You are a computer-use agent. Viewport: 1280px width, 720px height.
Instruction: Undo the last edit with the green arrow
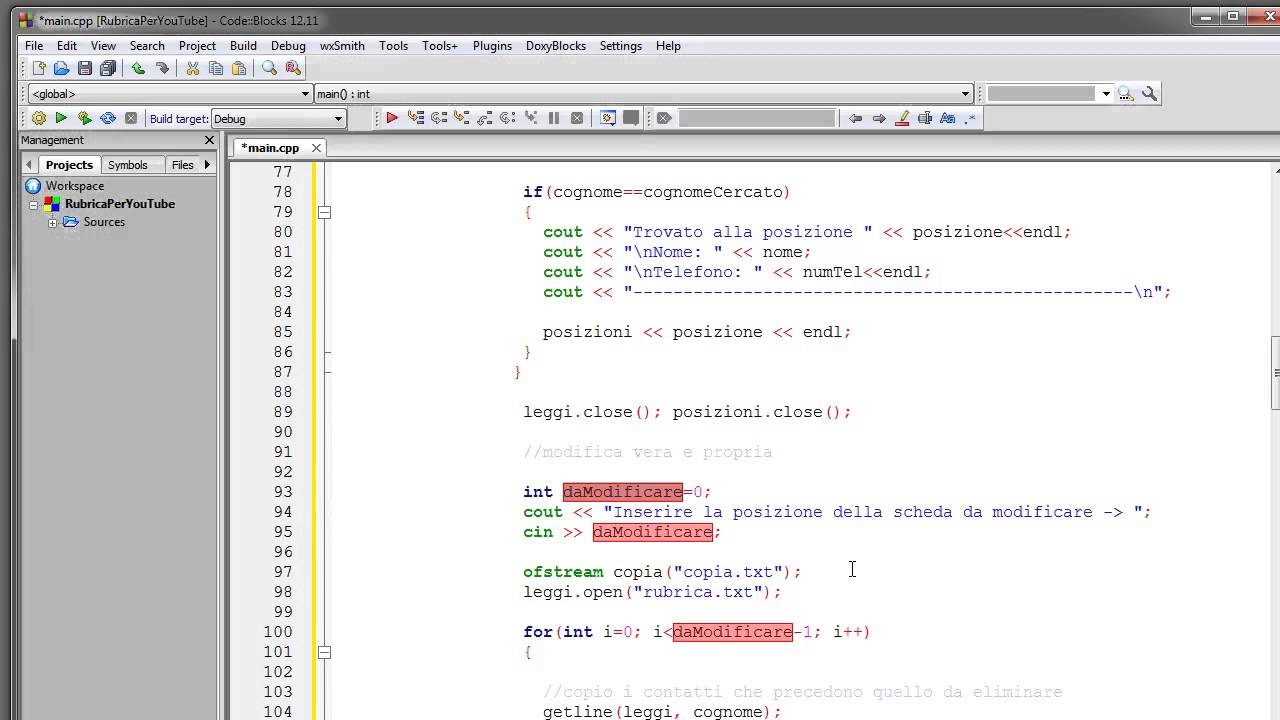138,68
